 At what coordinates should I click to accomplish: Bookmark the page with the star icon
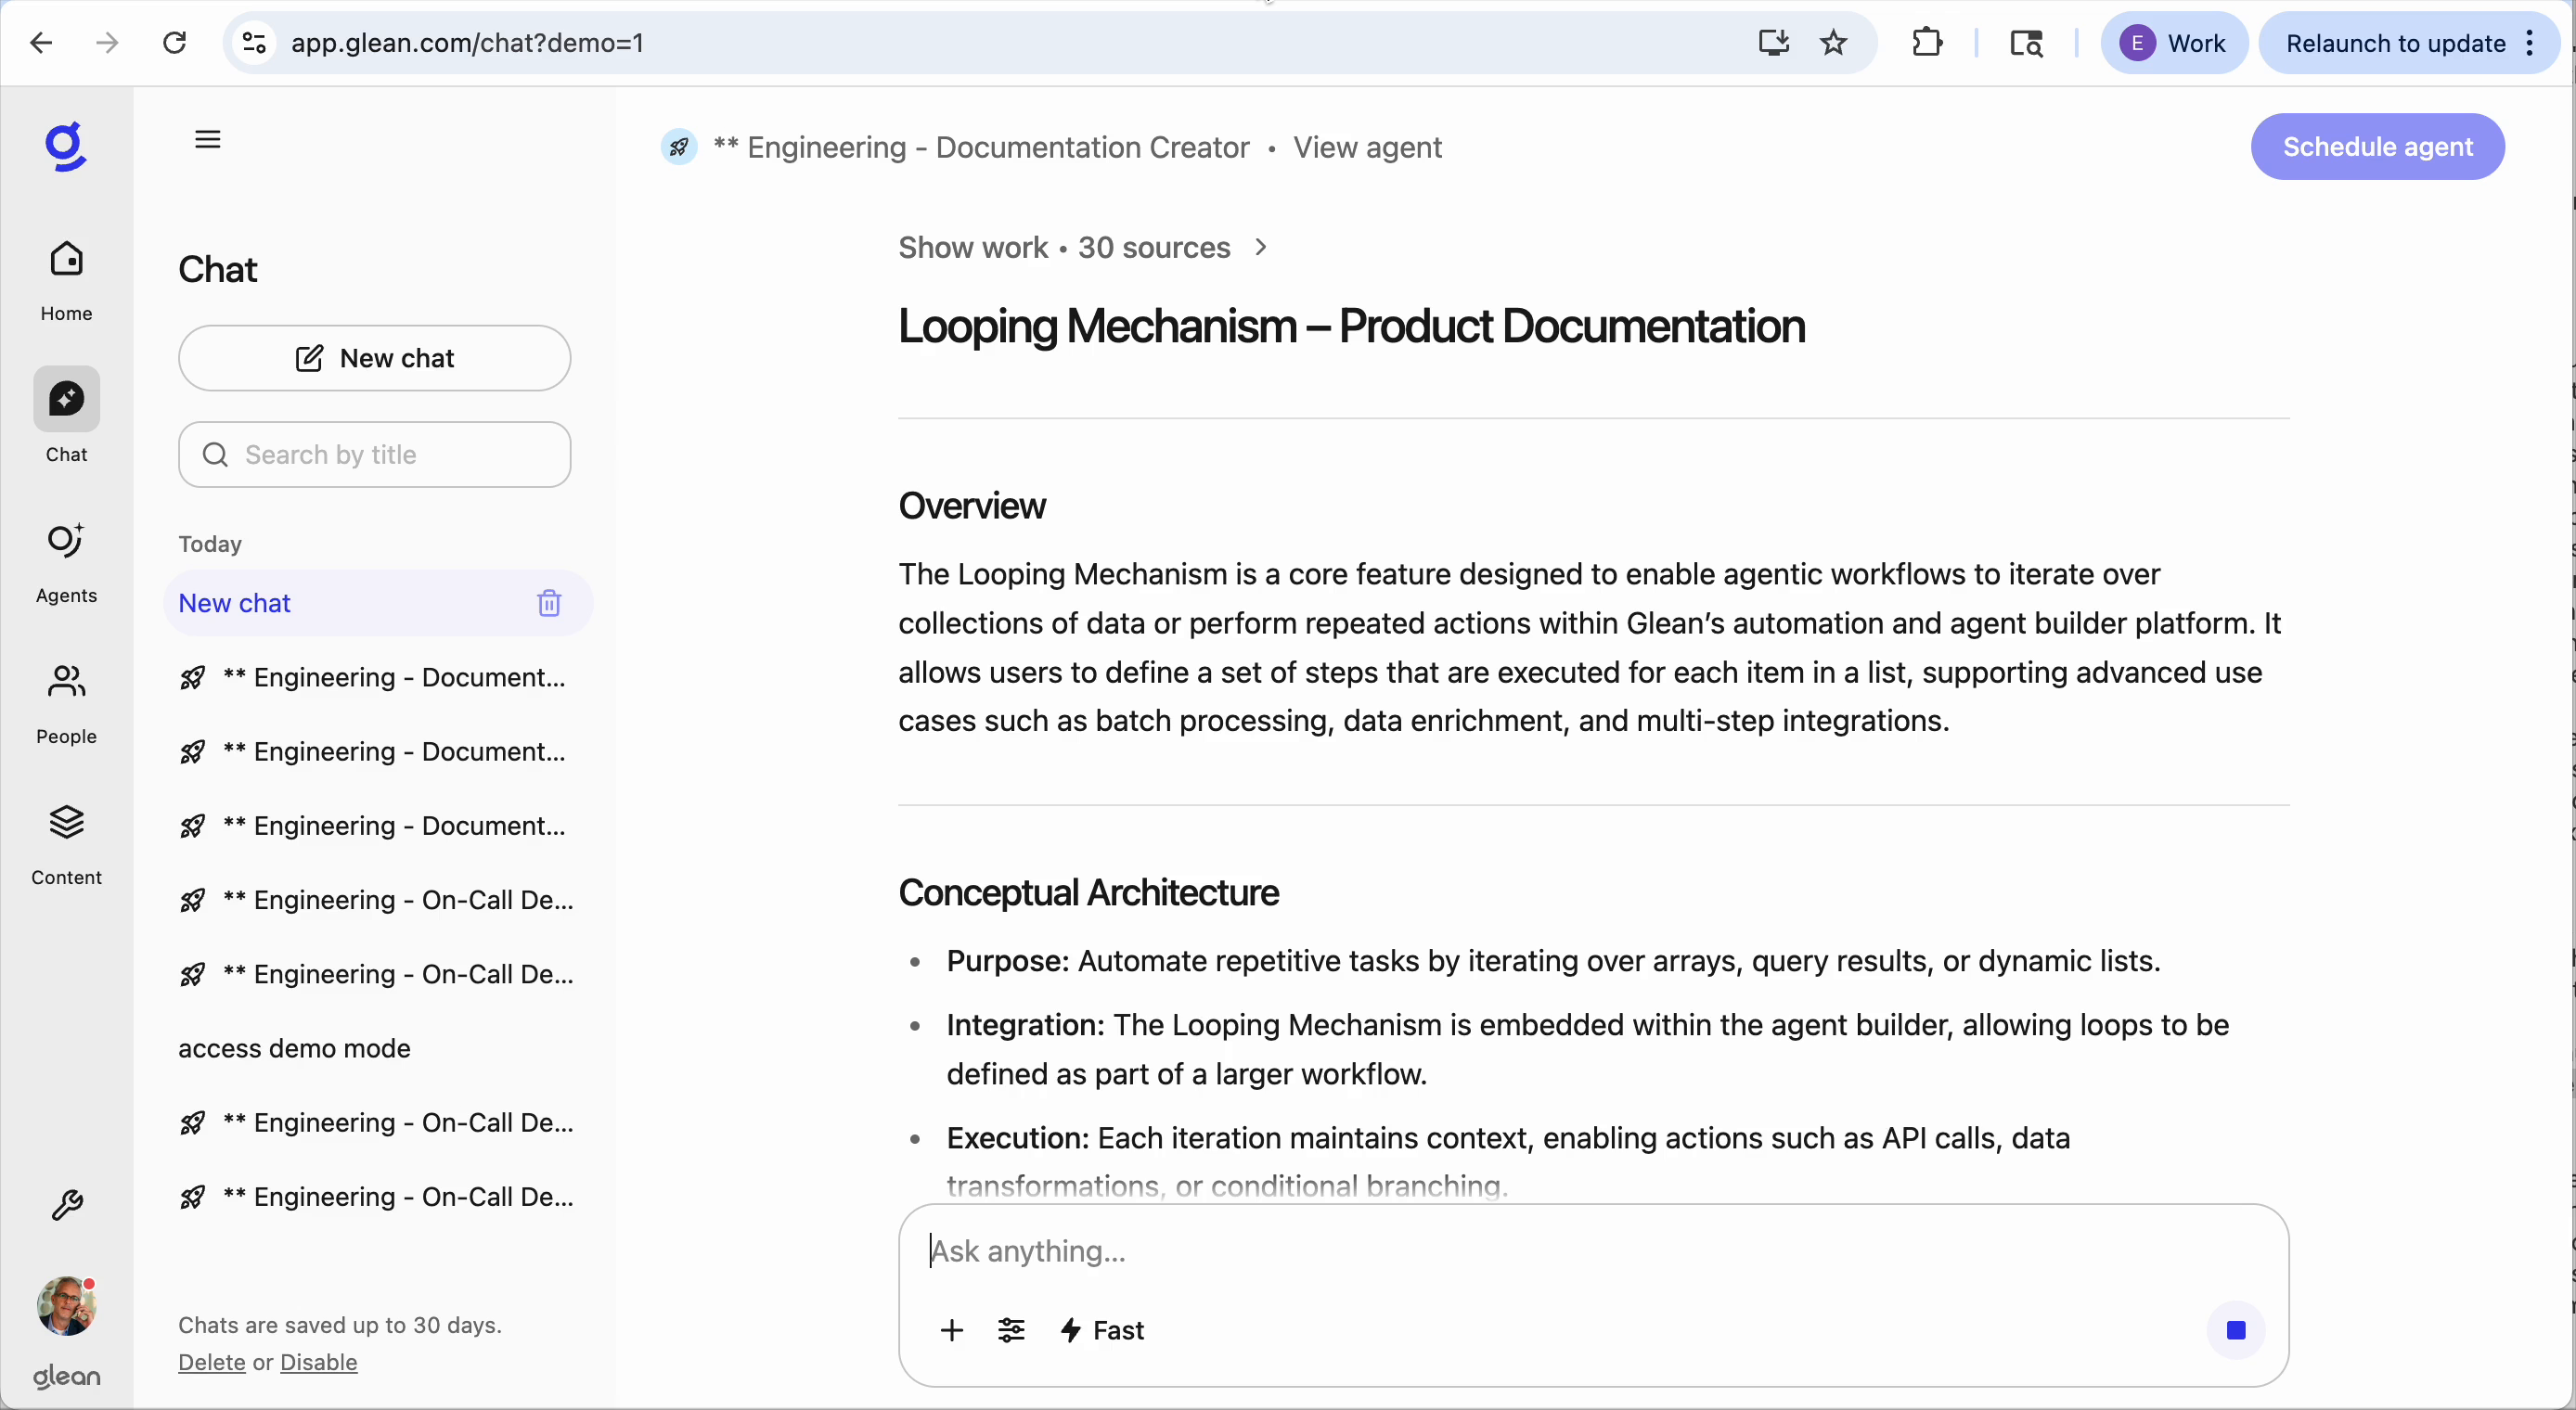pos(1833,42)
